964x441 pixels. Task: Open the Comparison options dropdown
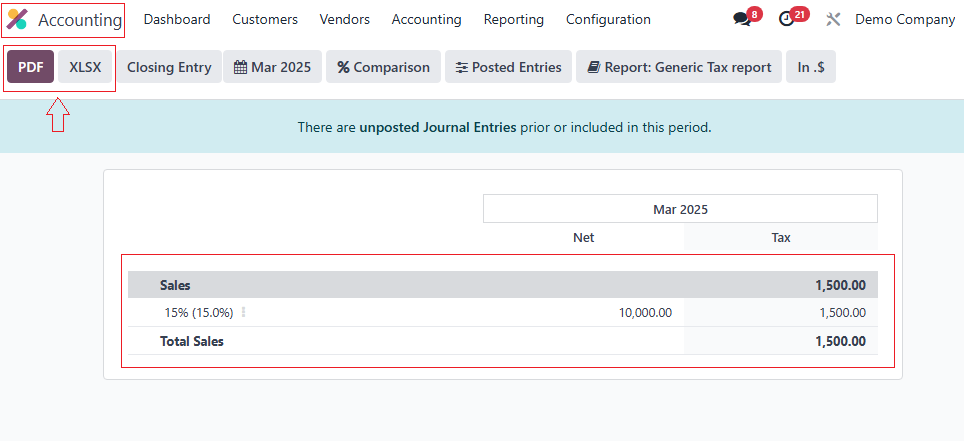point(383,67)
